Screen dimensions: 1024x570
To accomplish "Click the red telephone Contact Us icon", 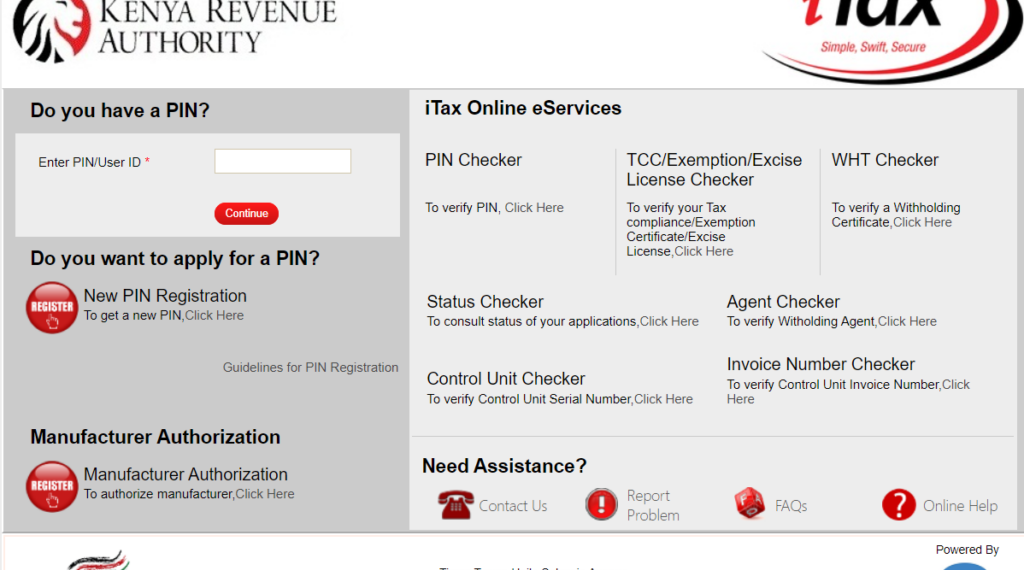I will [455, 505].
